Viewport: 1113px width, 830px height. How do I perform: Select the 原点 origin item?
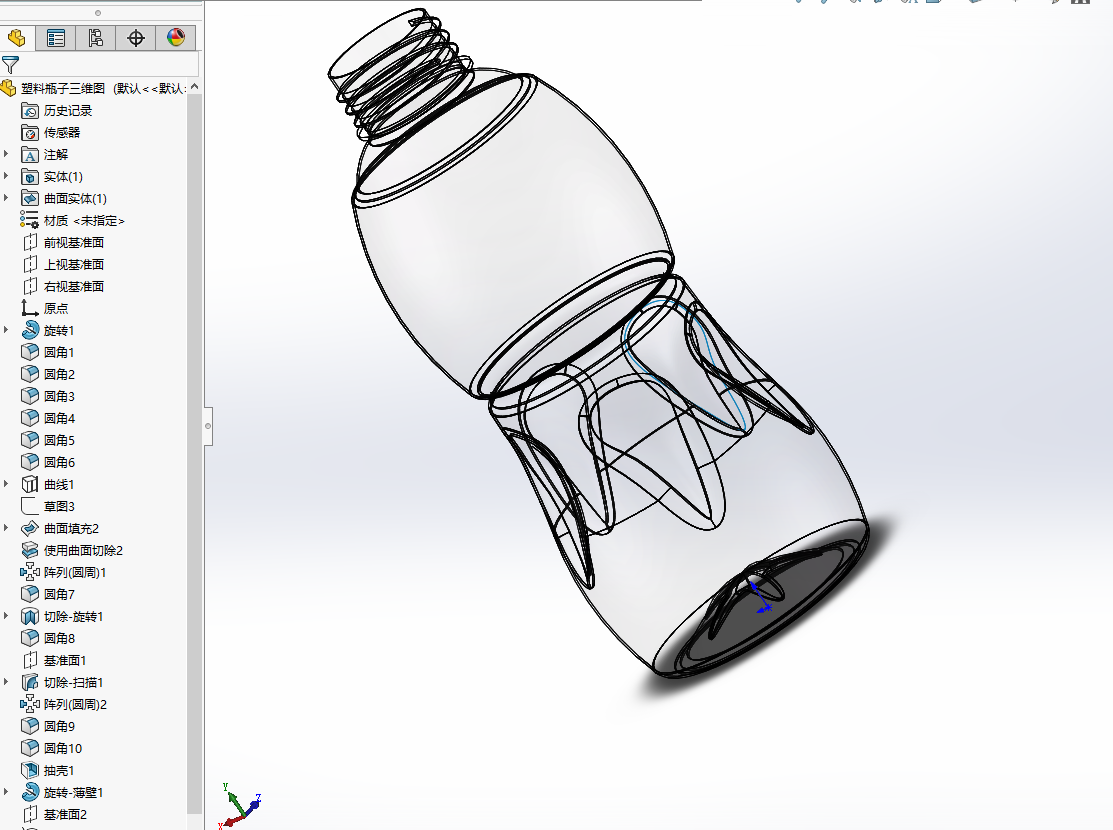[x=56, y=309]
